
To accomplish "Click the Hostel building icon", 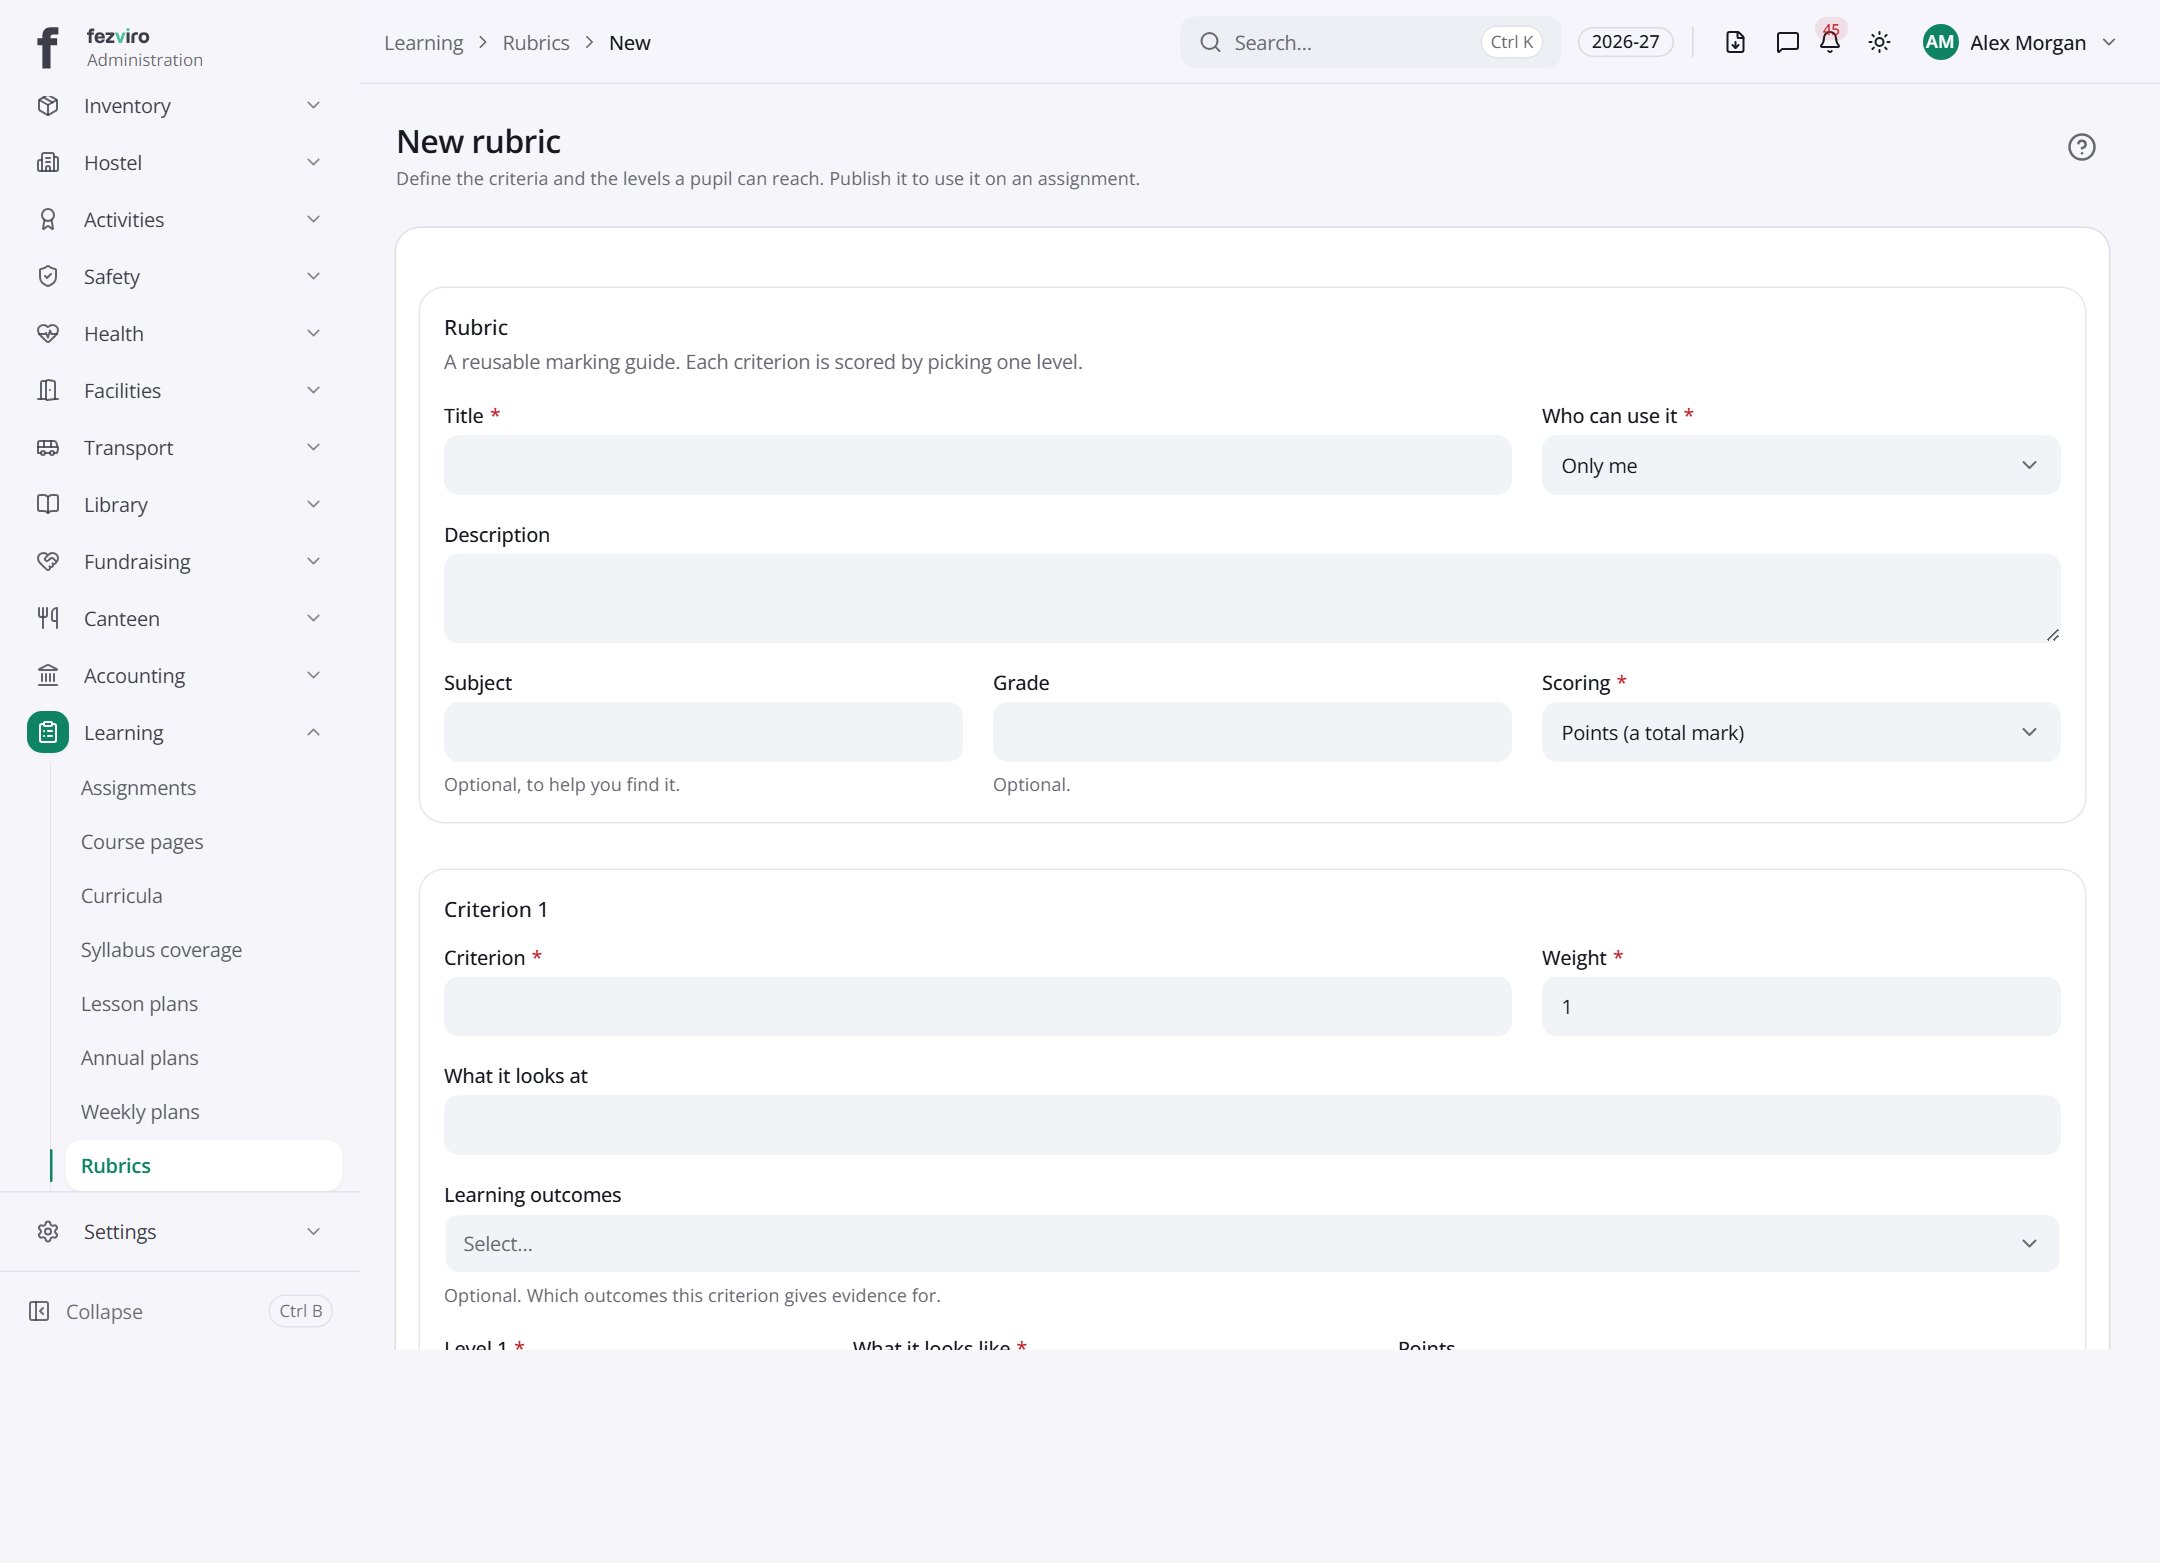I will pyautogui.click(x=48, y=163).
